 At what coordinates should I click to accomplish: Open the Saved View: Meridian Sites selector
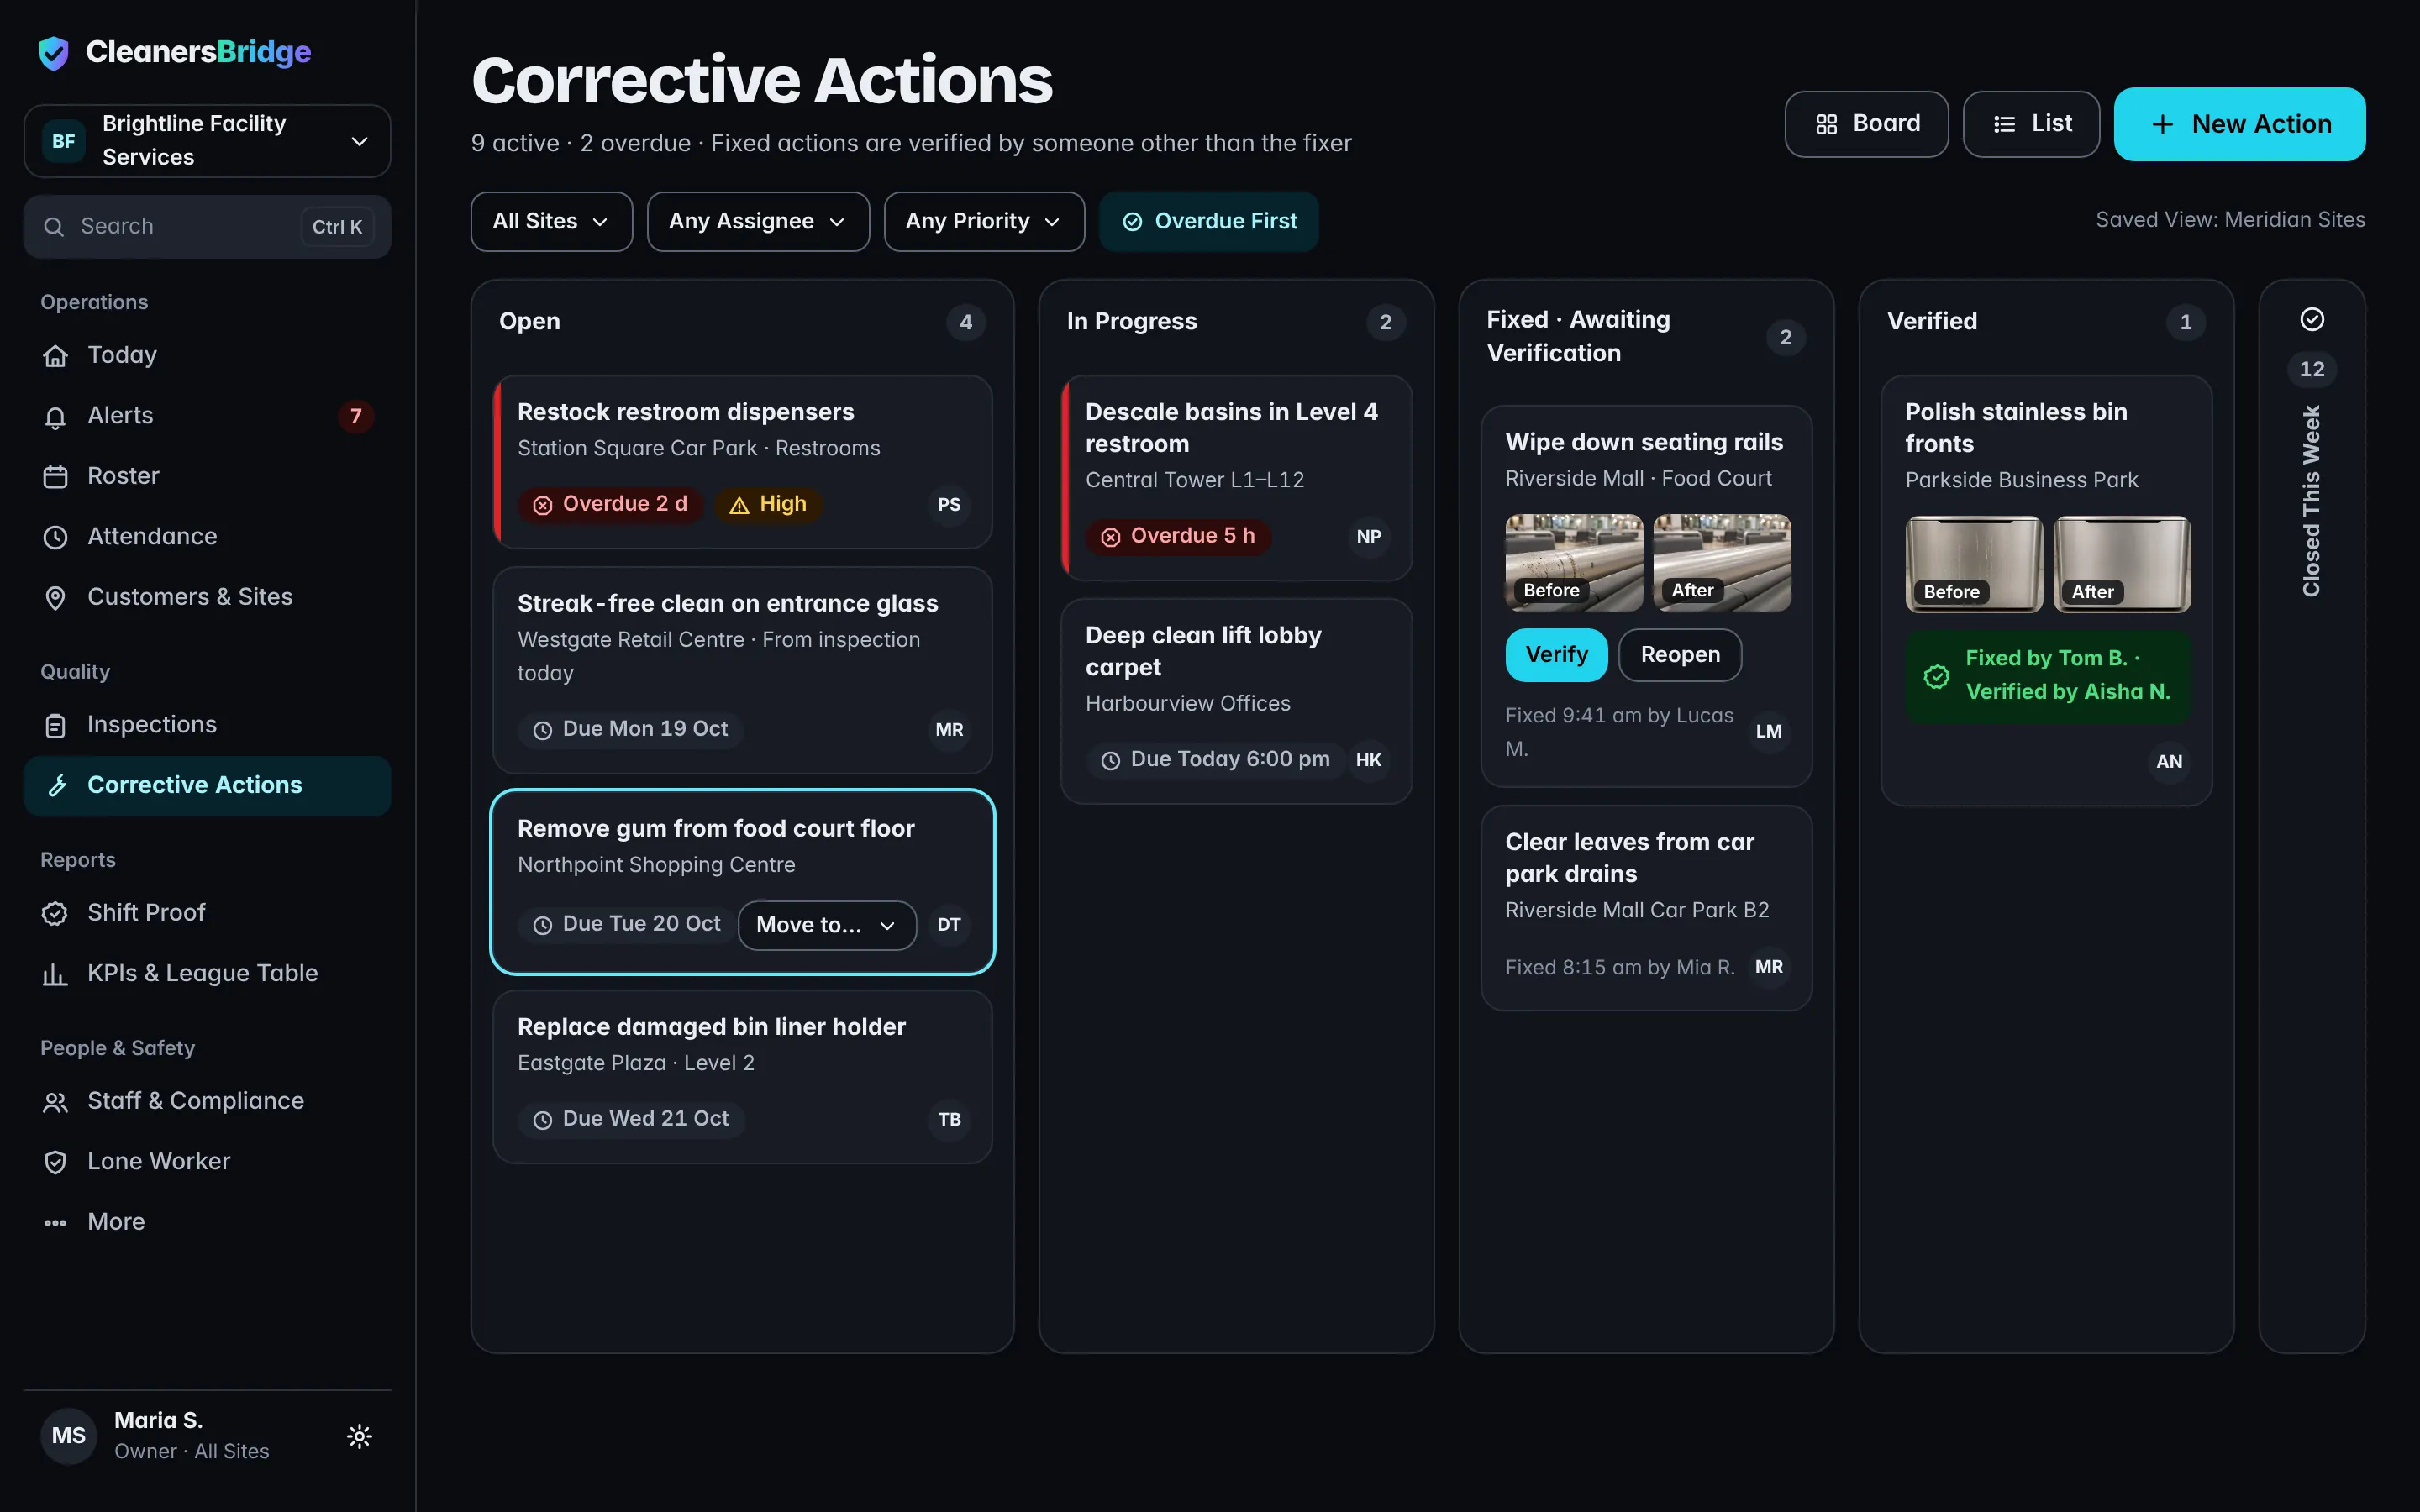point(2230,220)
